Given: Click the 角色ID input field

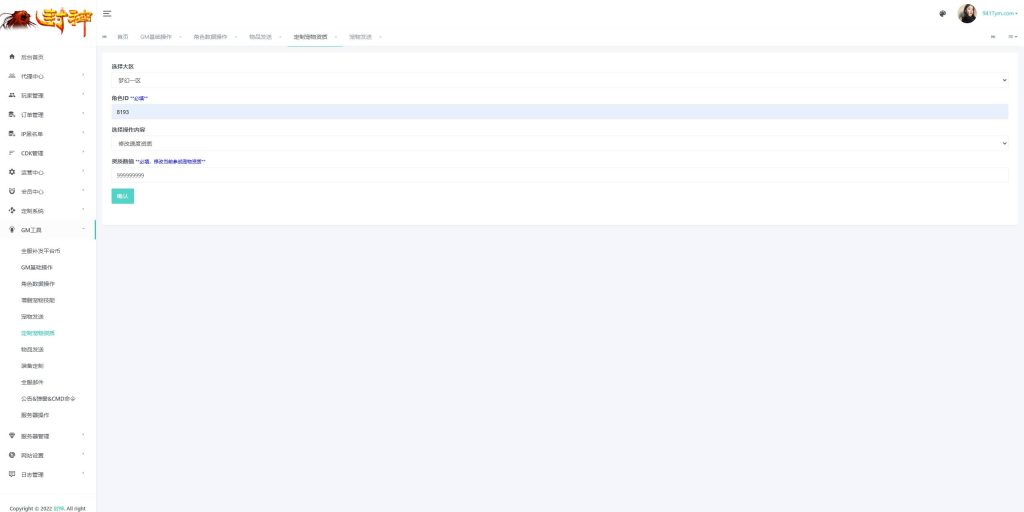Looking at the screenshot, I should click(x=559, y=112).
